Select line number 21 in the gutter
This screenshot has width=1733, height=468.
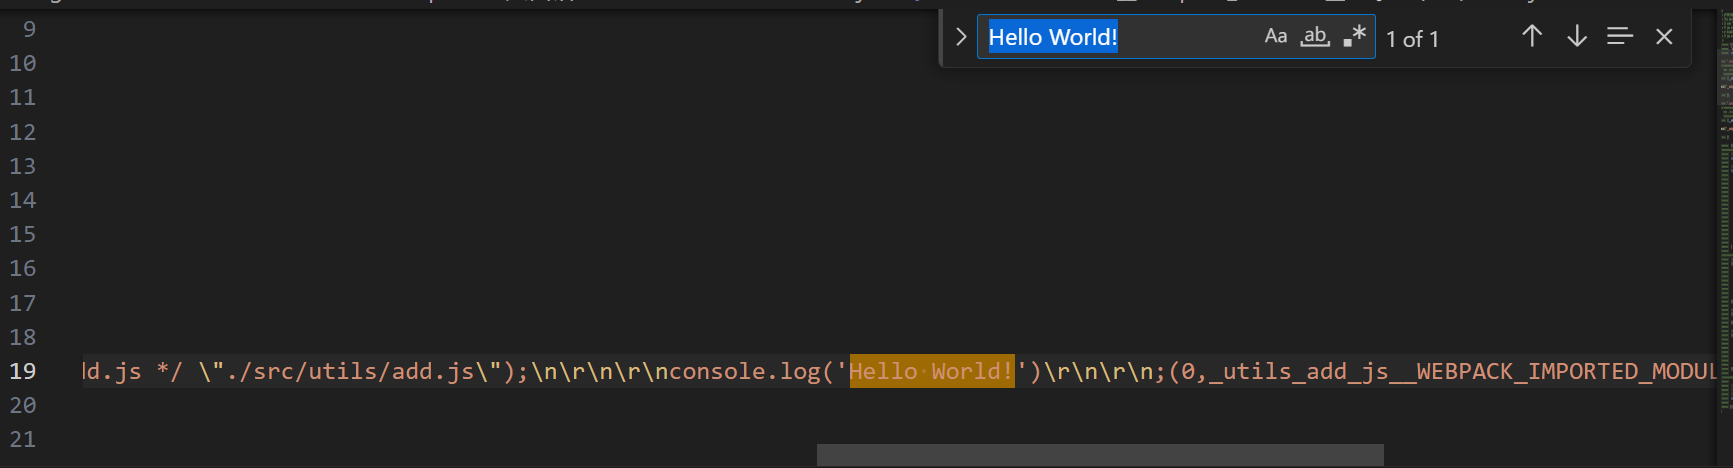tap(23, 439)
